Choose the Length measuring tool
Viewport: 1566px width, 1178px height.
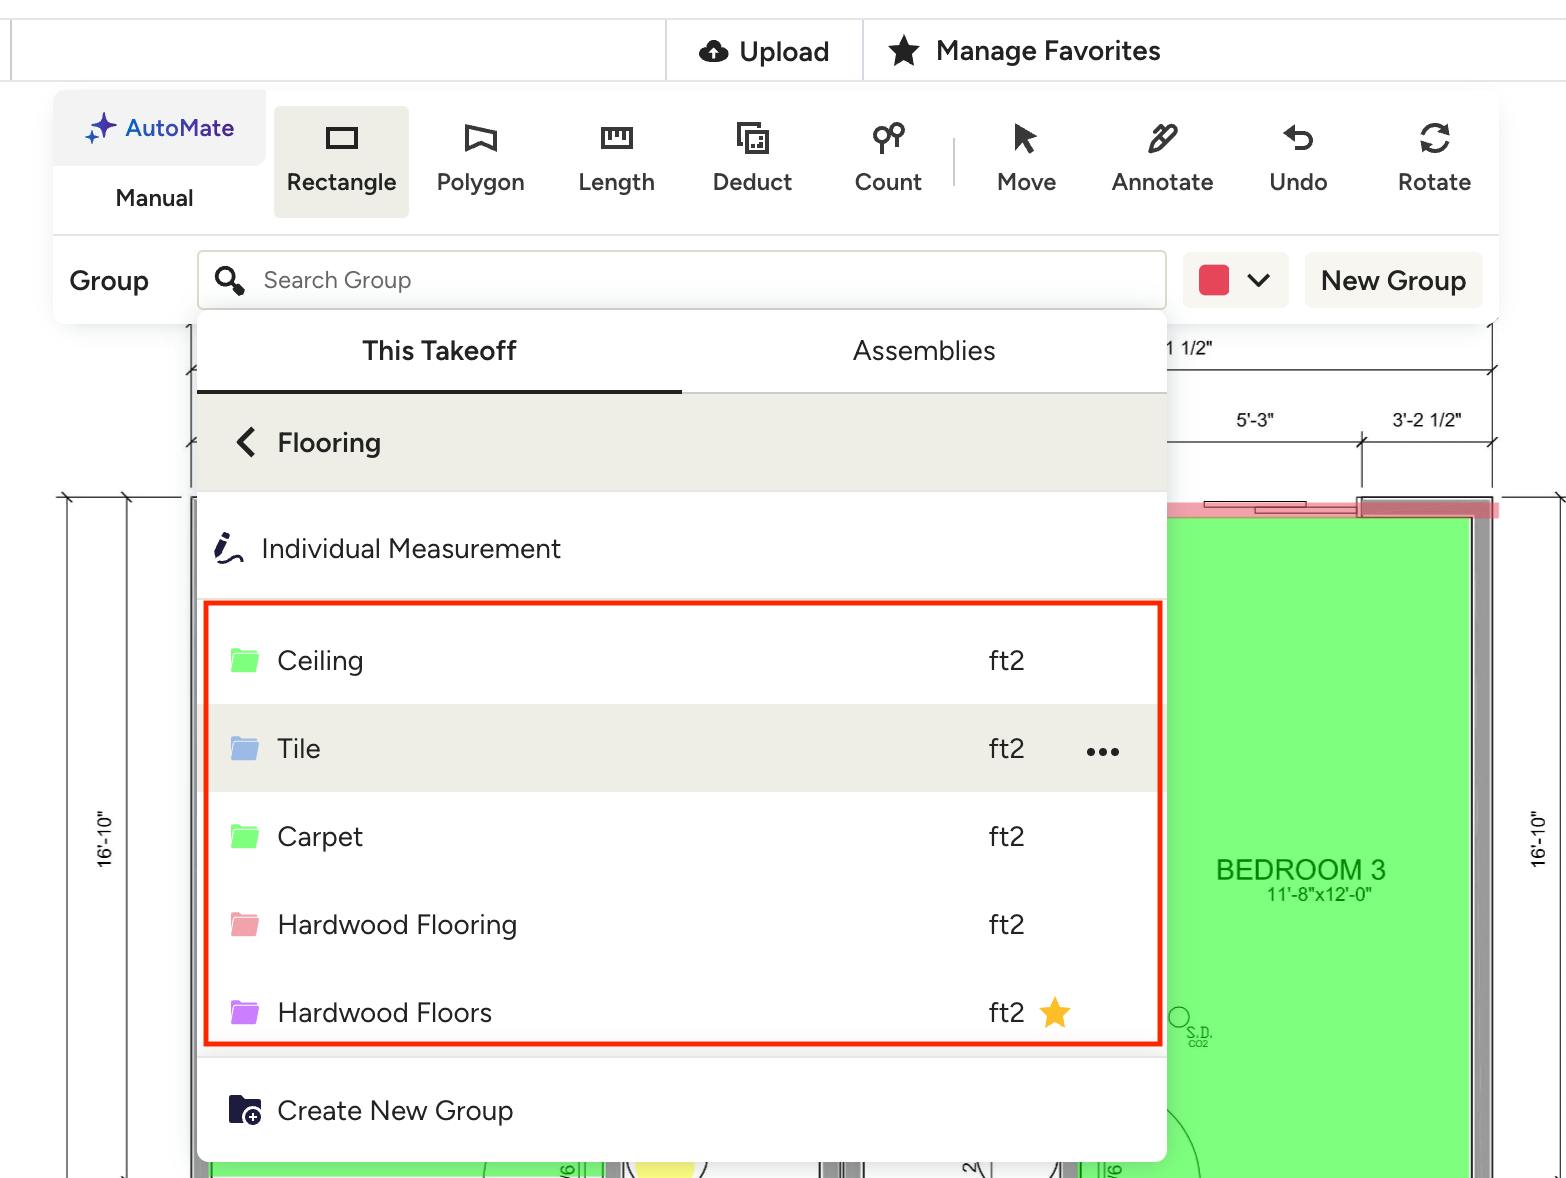click(616, 161)
